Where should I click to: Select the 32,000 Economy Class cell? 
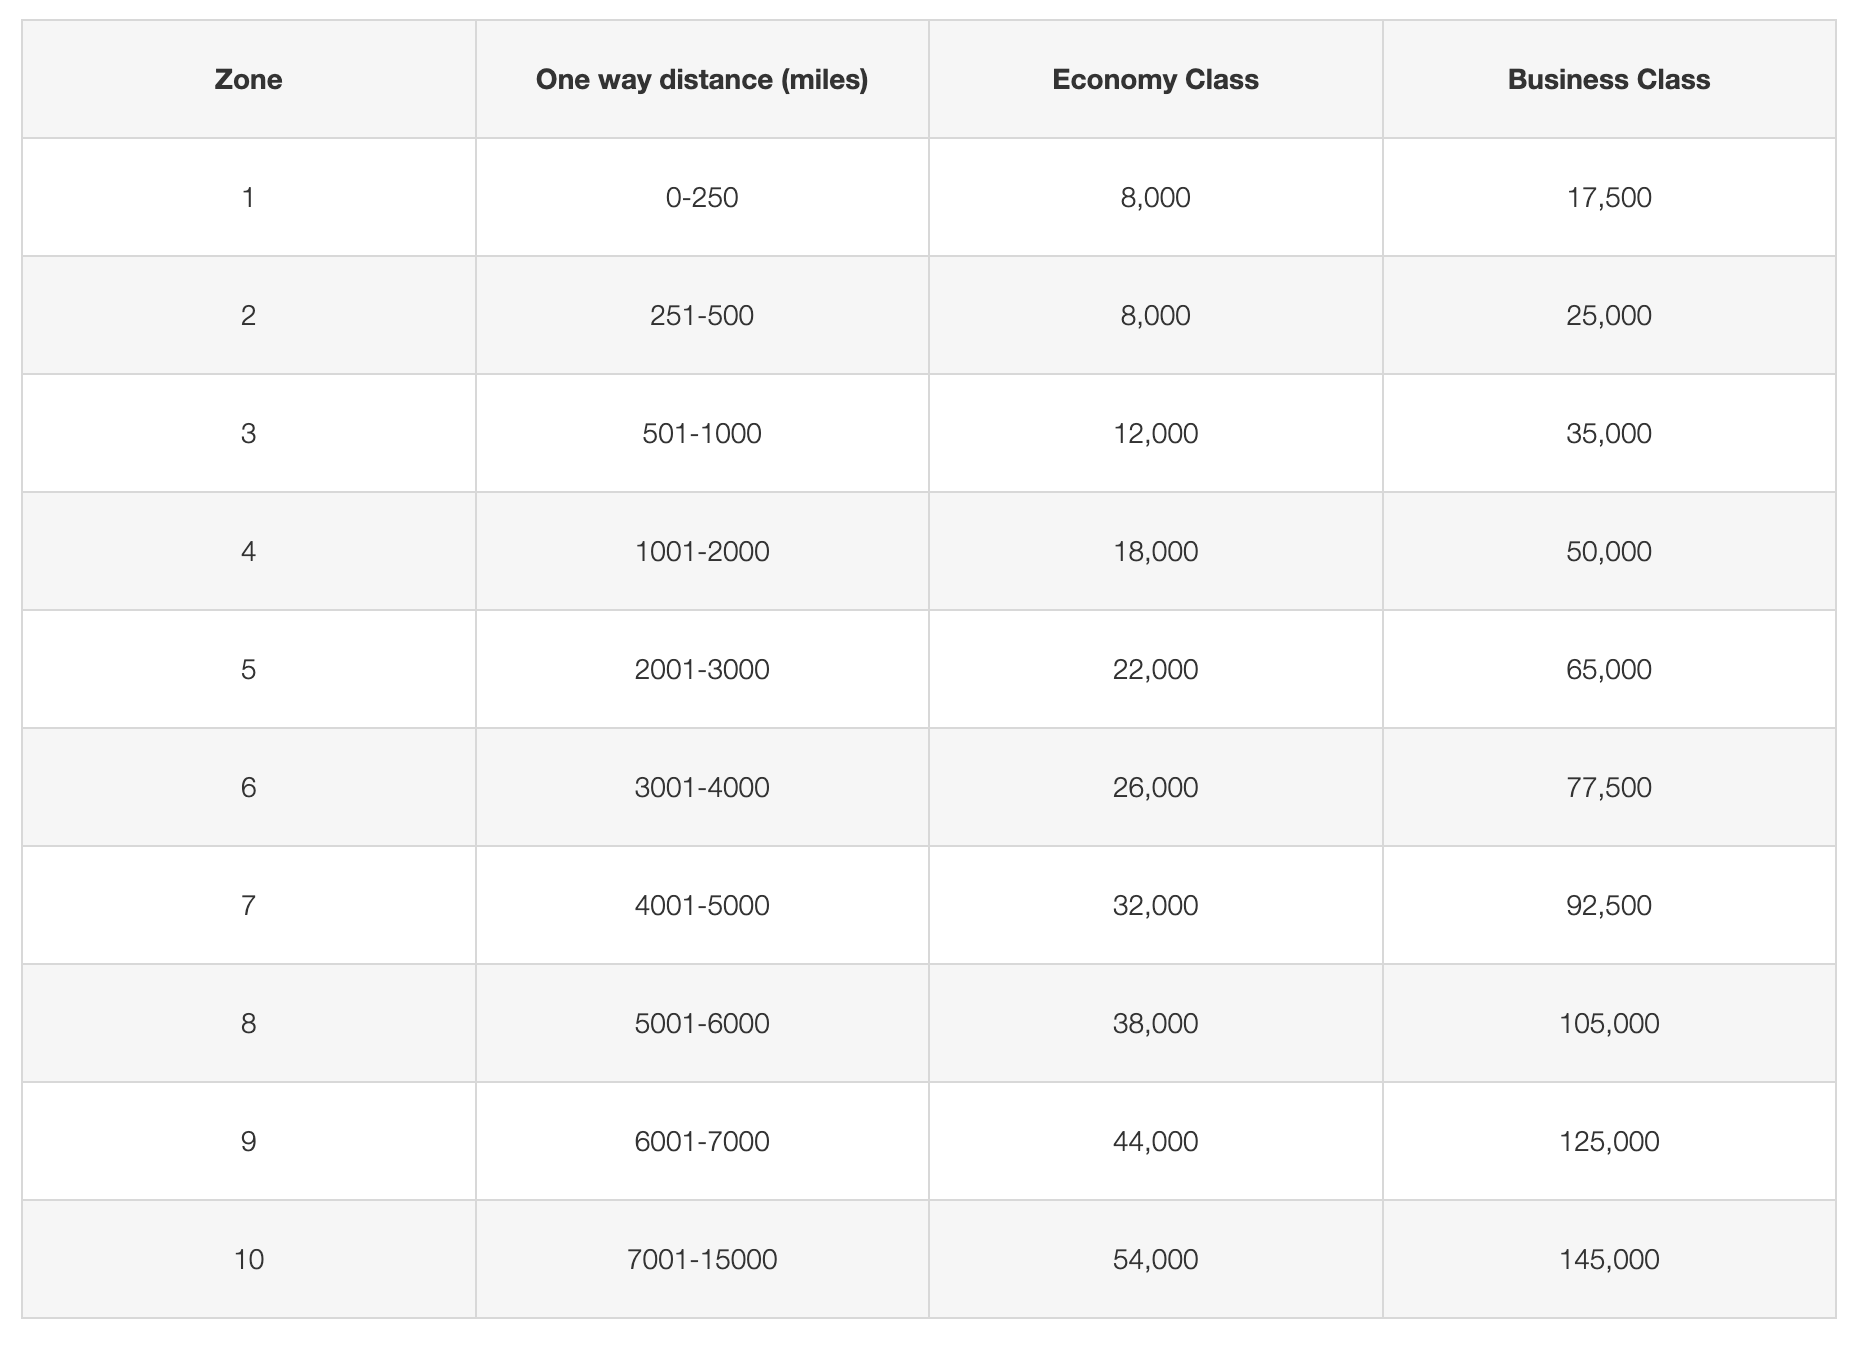1155,906
